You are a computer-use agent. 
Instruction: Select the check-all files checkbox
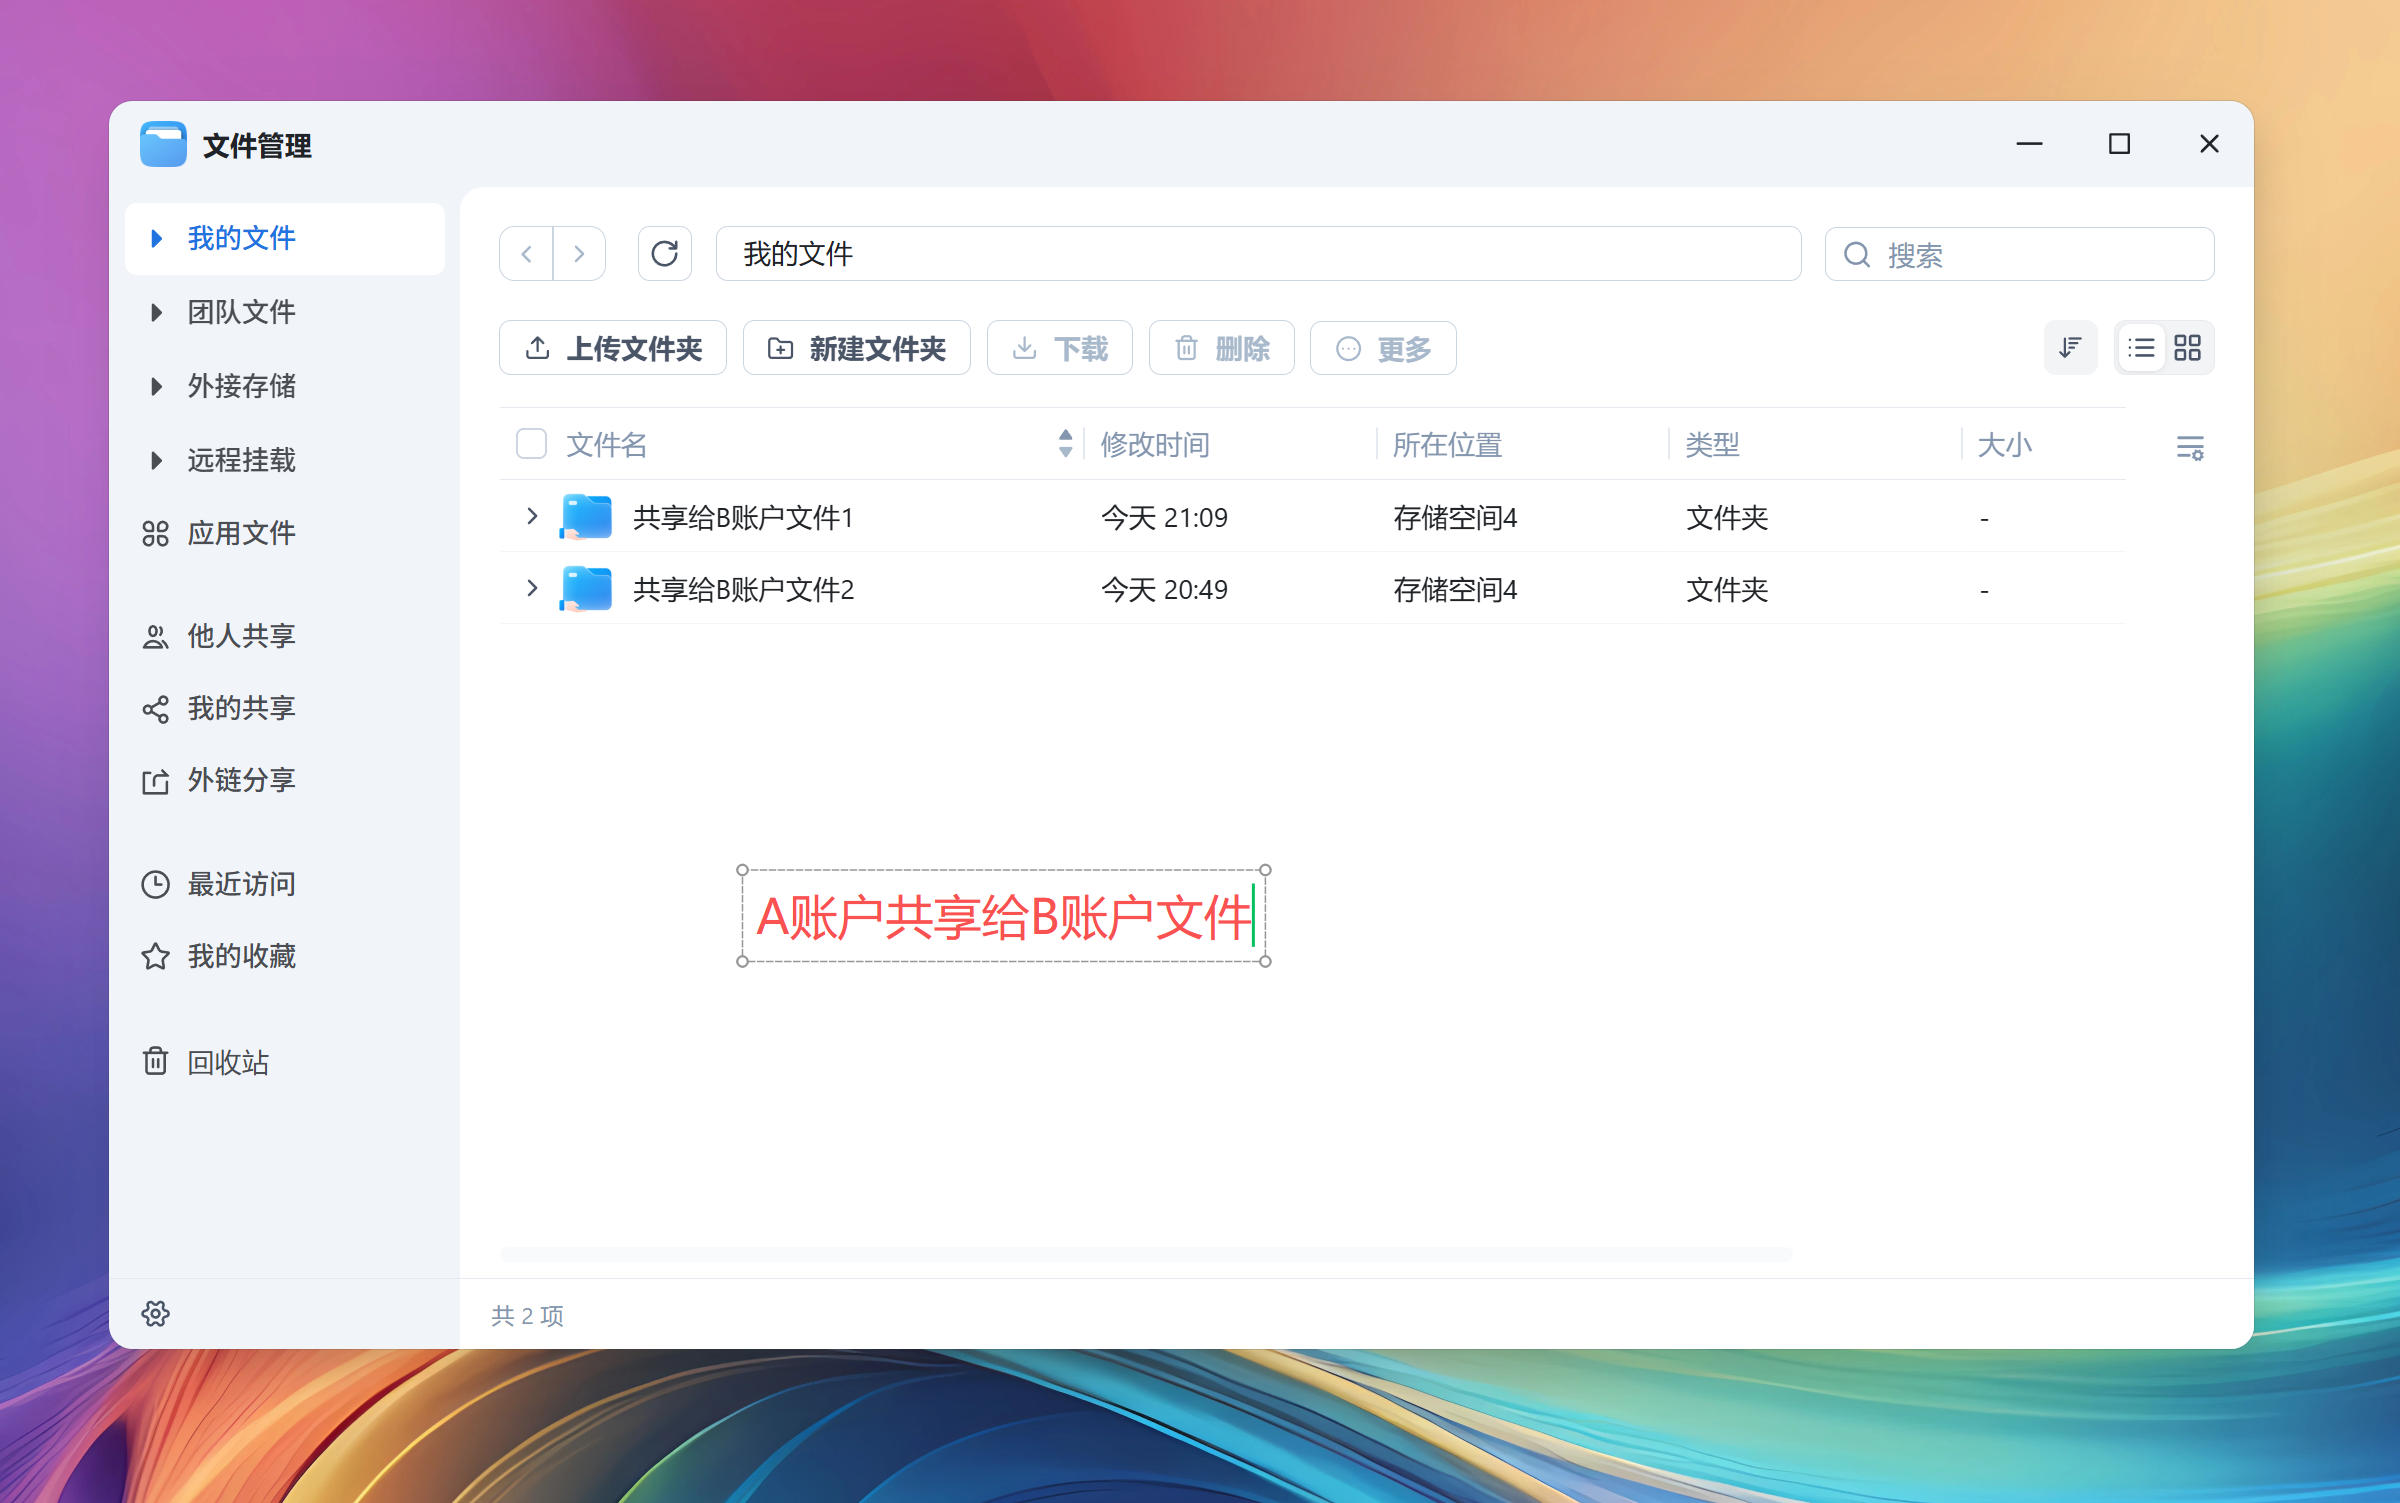[531, 443]
